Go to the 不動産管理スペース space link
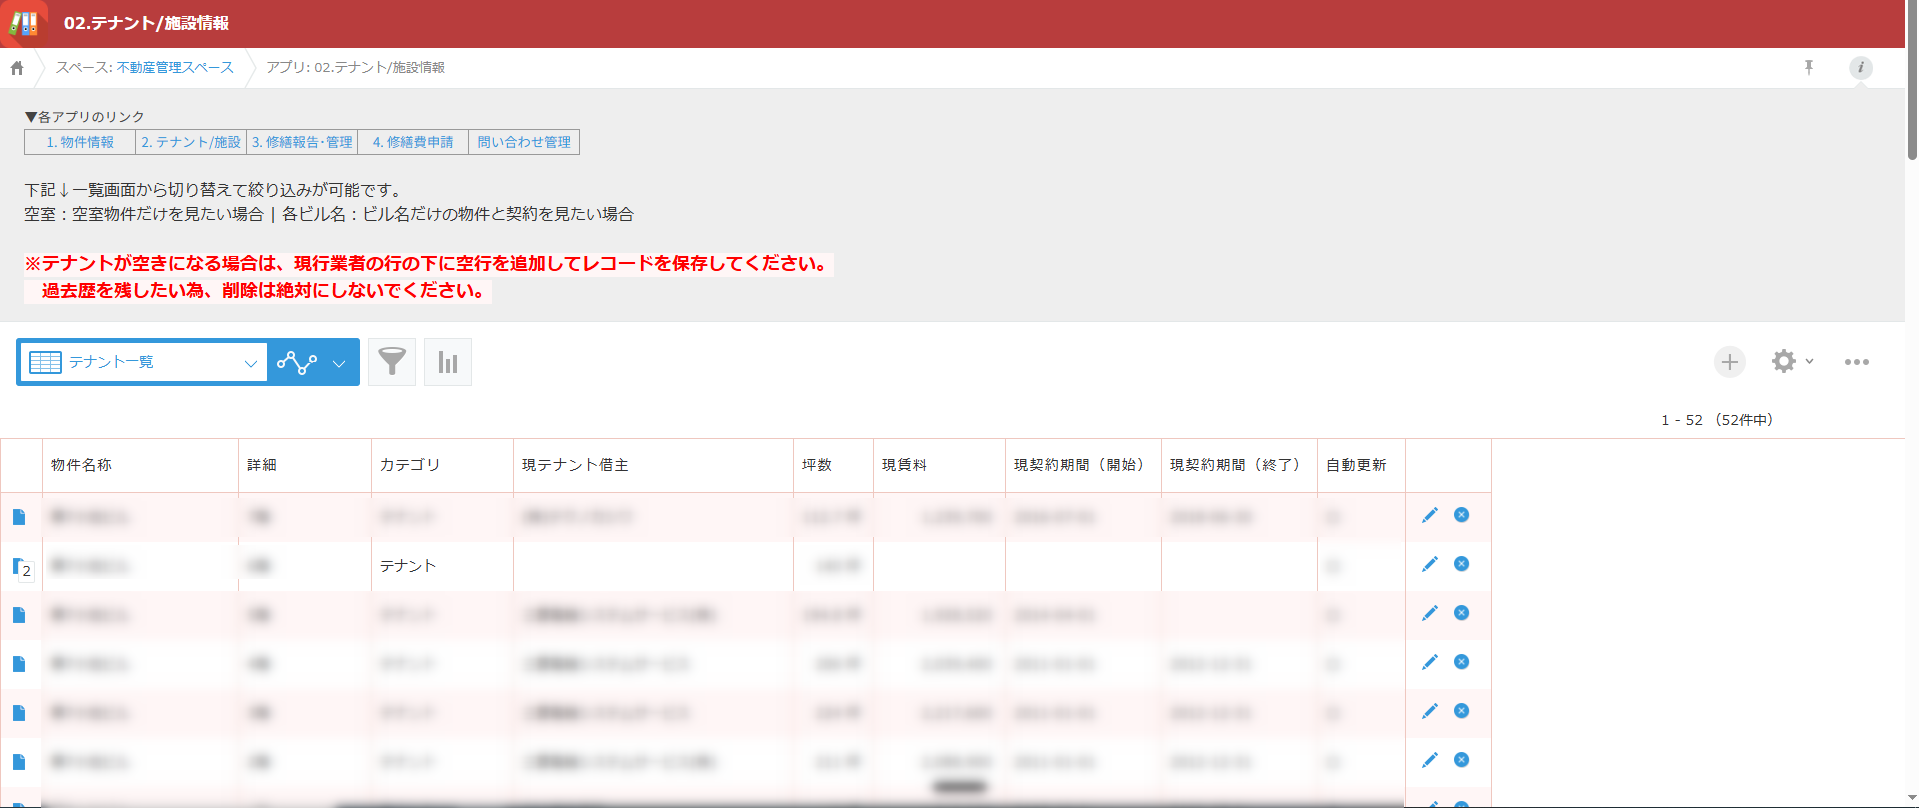 pyautogui.click(x=175, y=67)
